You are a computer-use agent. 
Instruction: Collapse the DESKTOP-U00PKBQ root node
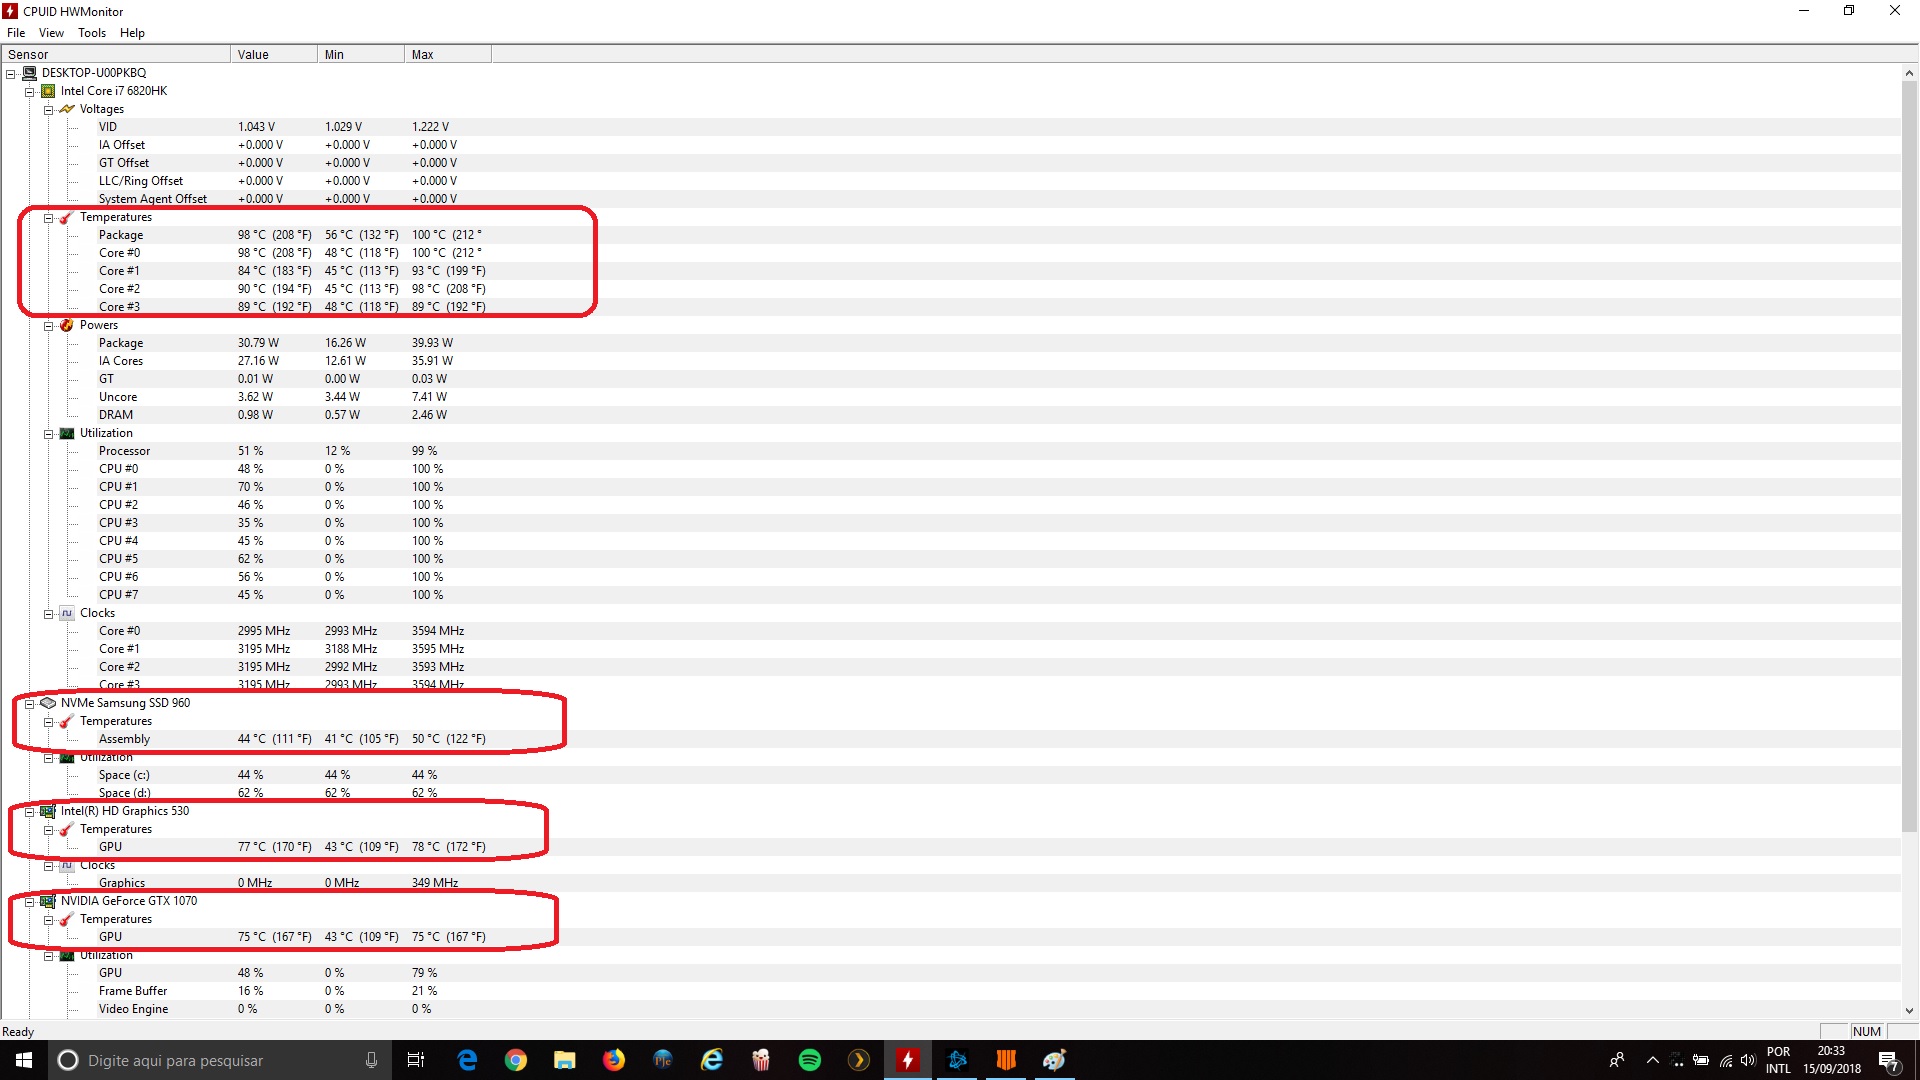(11, 73)
